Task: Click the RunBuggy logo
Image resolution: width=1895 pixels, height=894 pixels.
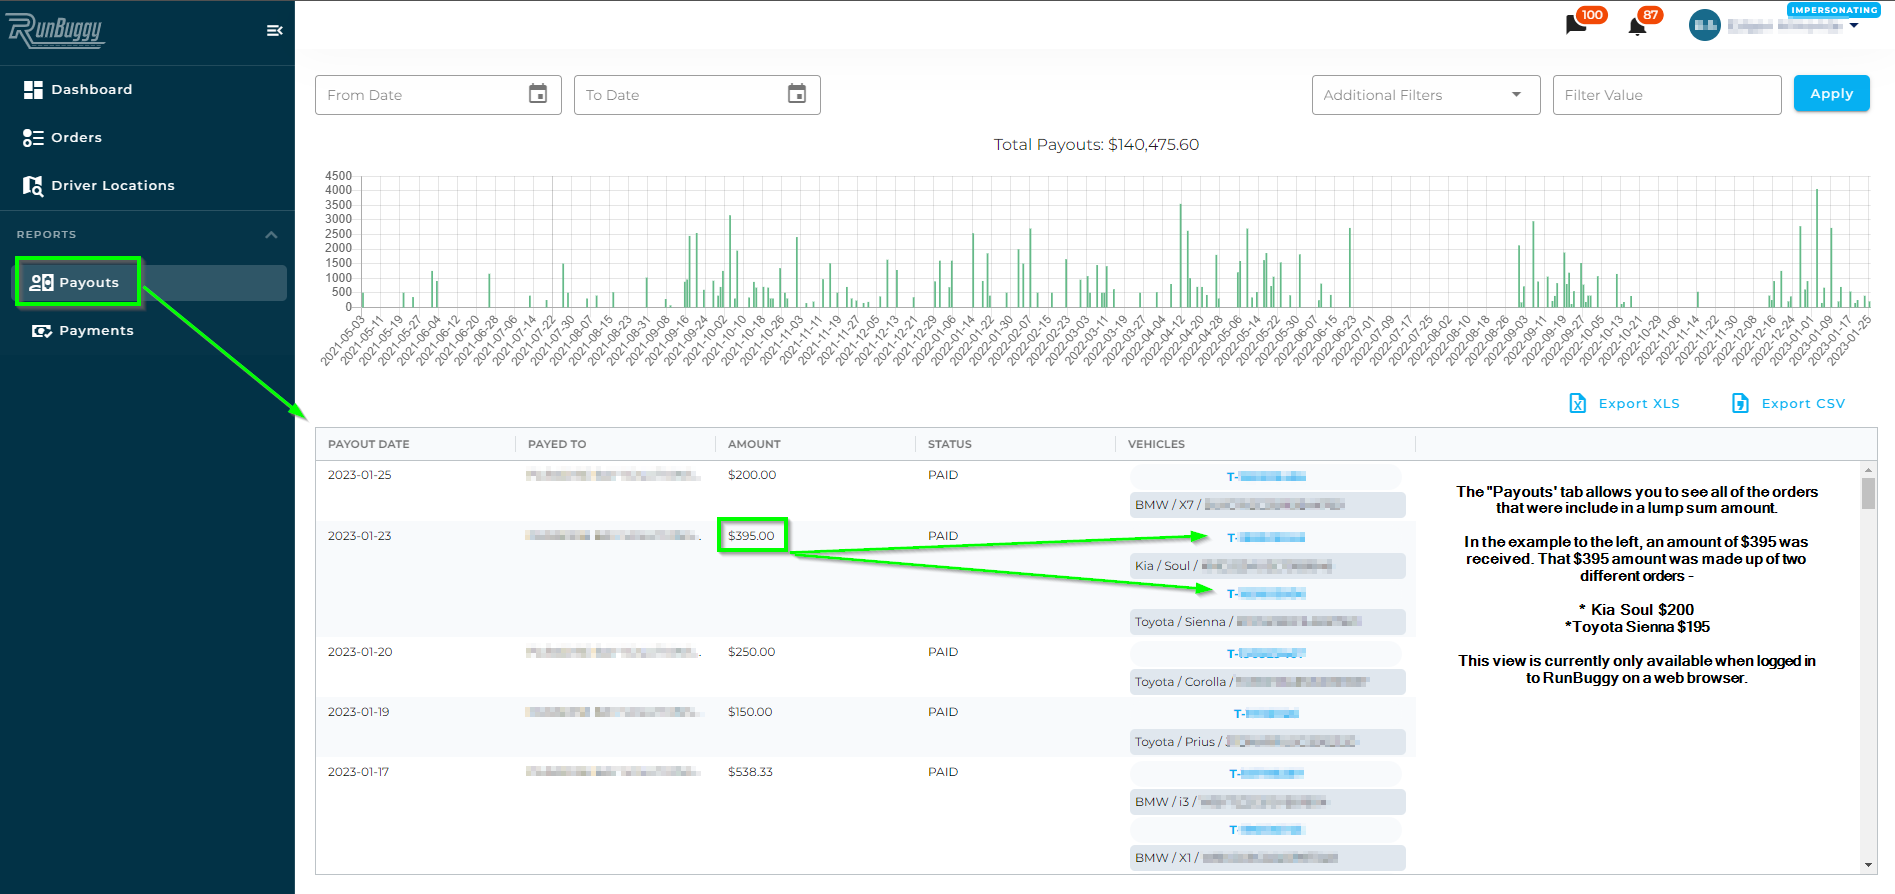Action: [x=56, y=31]
